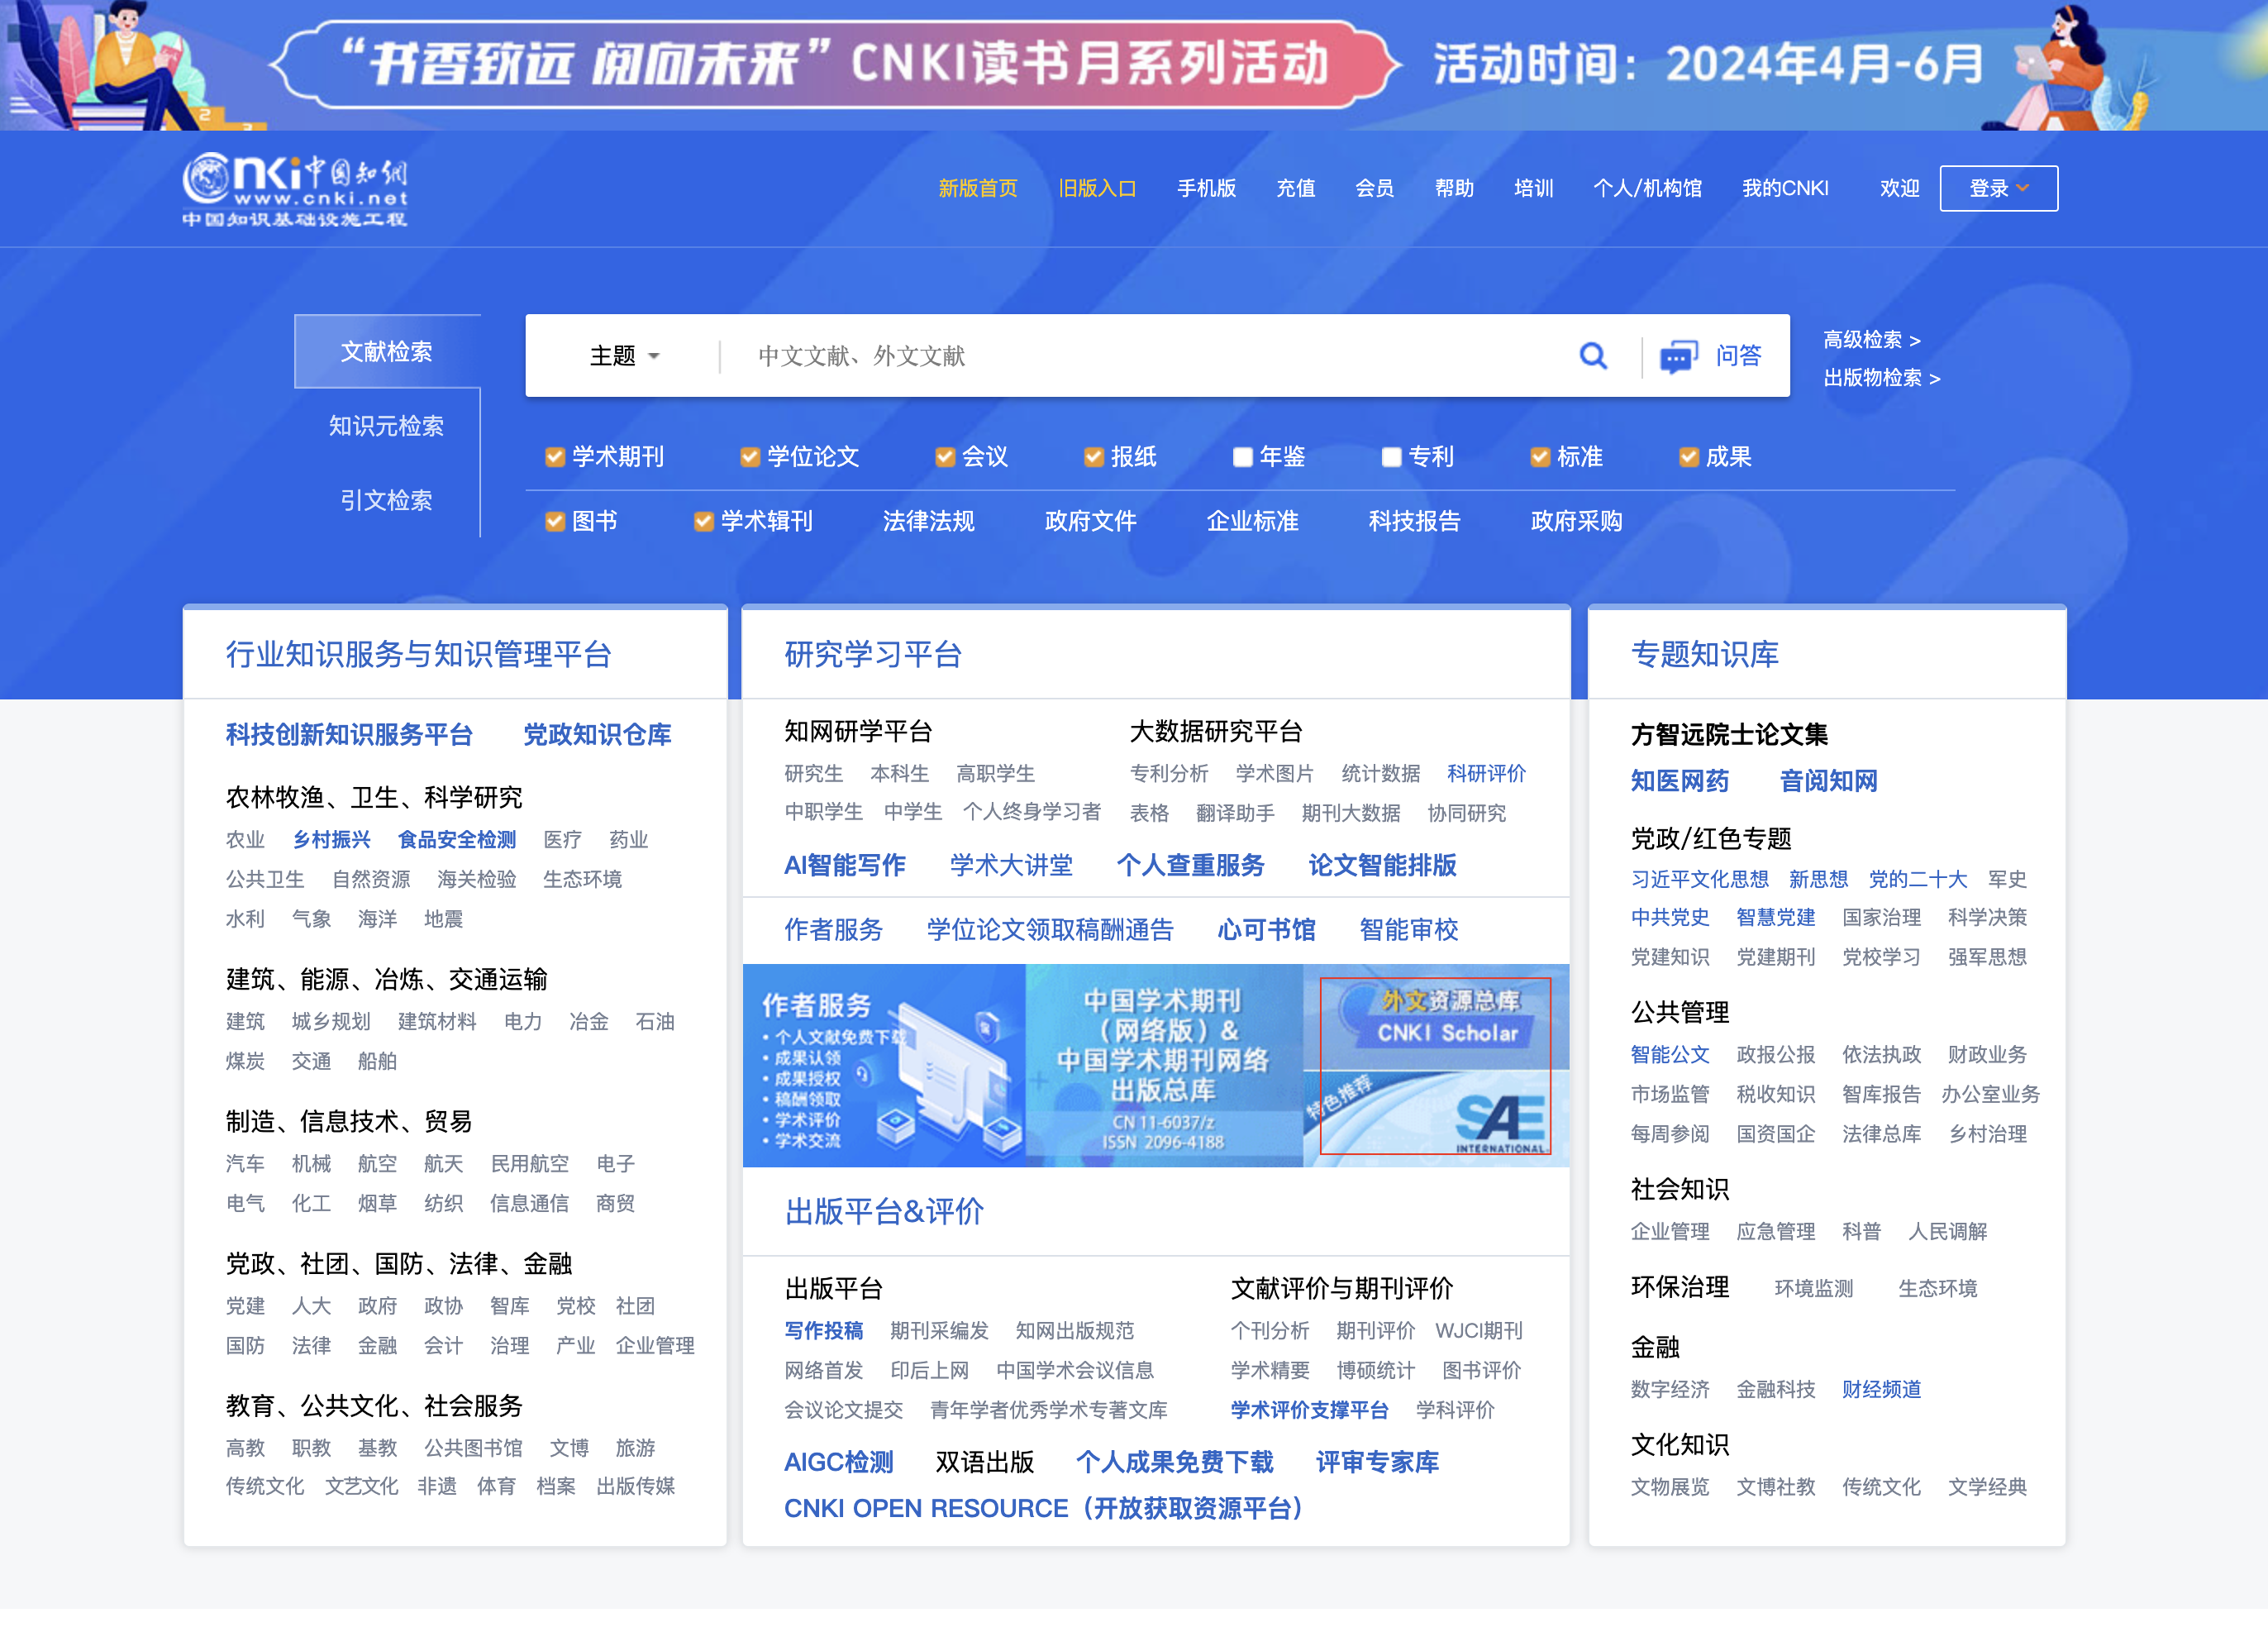Click the 问答 chat bubble icon
The height and width of the screenshot is (1632, 2268).
[1679, 357]
